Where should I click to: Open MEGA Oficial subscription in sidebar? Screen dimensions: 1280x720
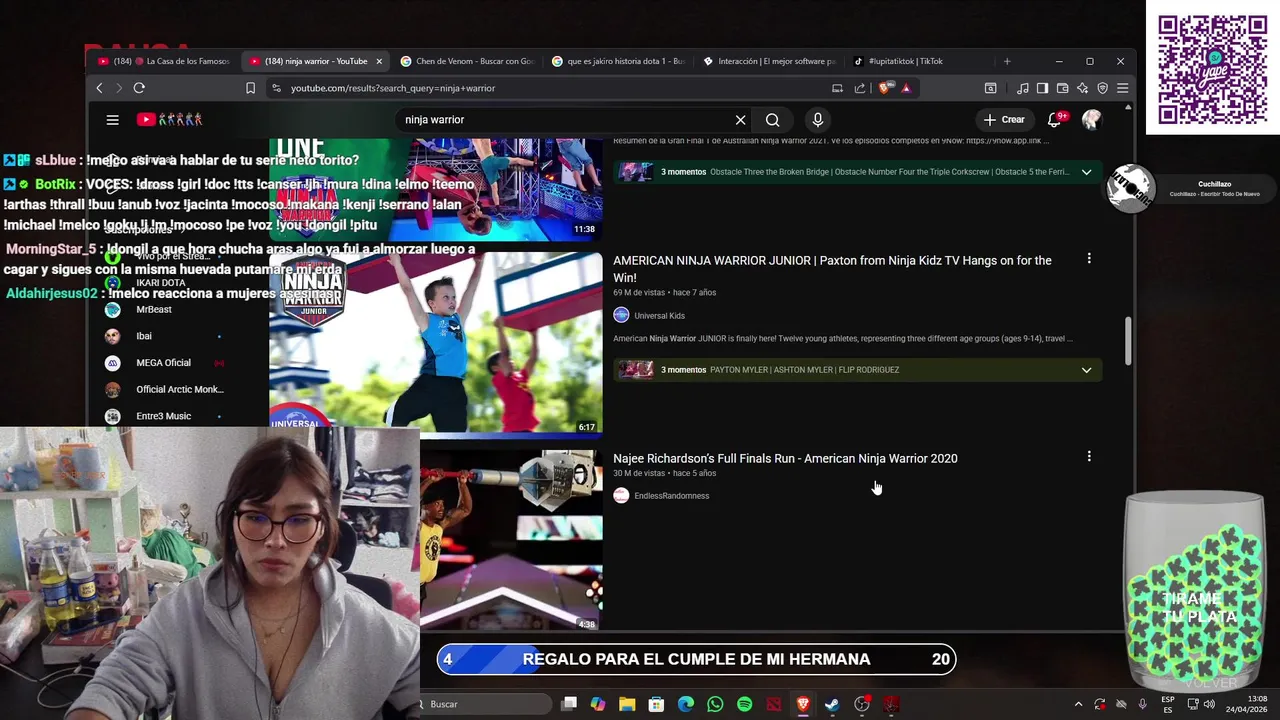(x=165, y=363)
